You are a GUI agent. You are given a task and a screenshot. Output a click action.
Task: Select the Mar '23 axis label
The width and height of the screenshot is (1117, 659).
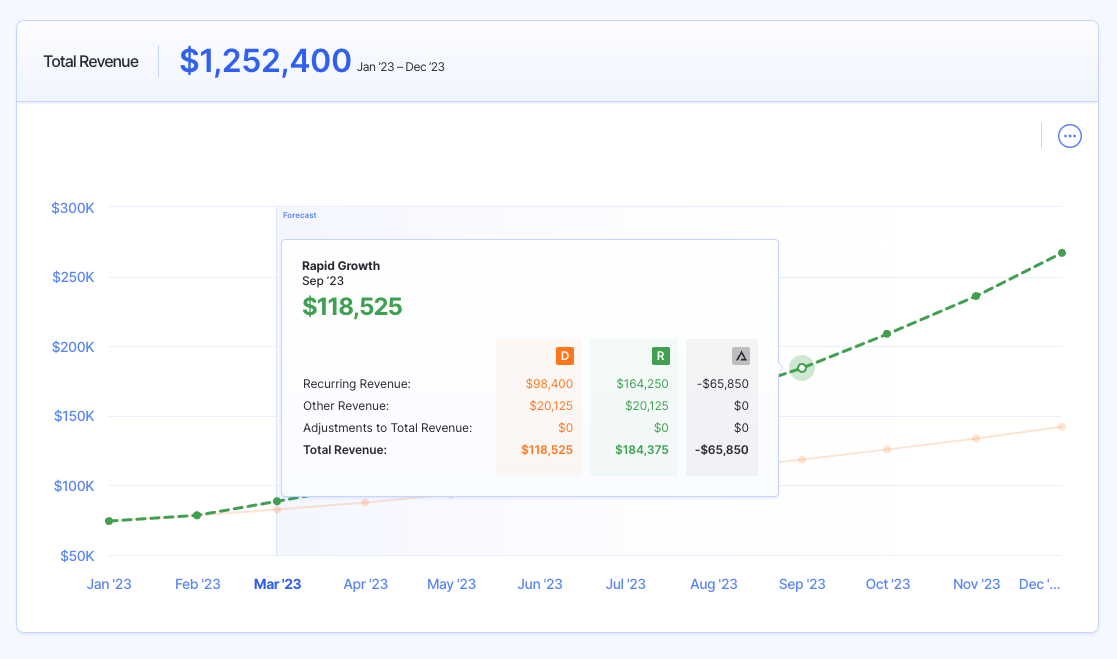tap(277, 584)
